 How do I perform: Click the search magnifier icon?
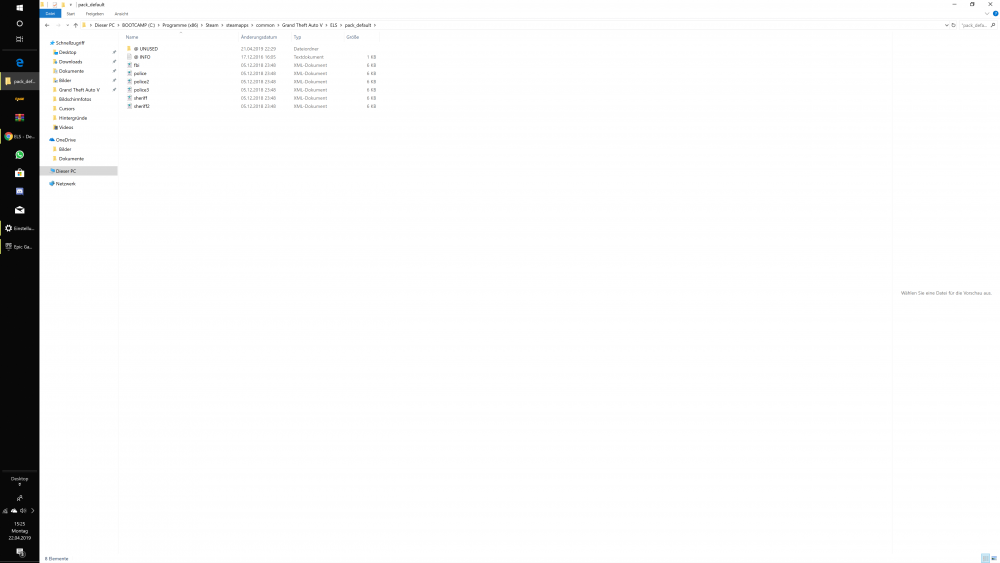click(x=993, y=25)
